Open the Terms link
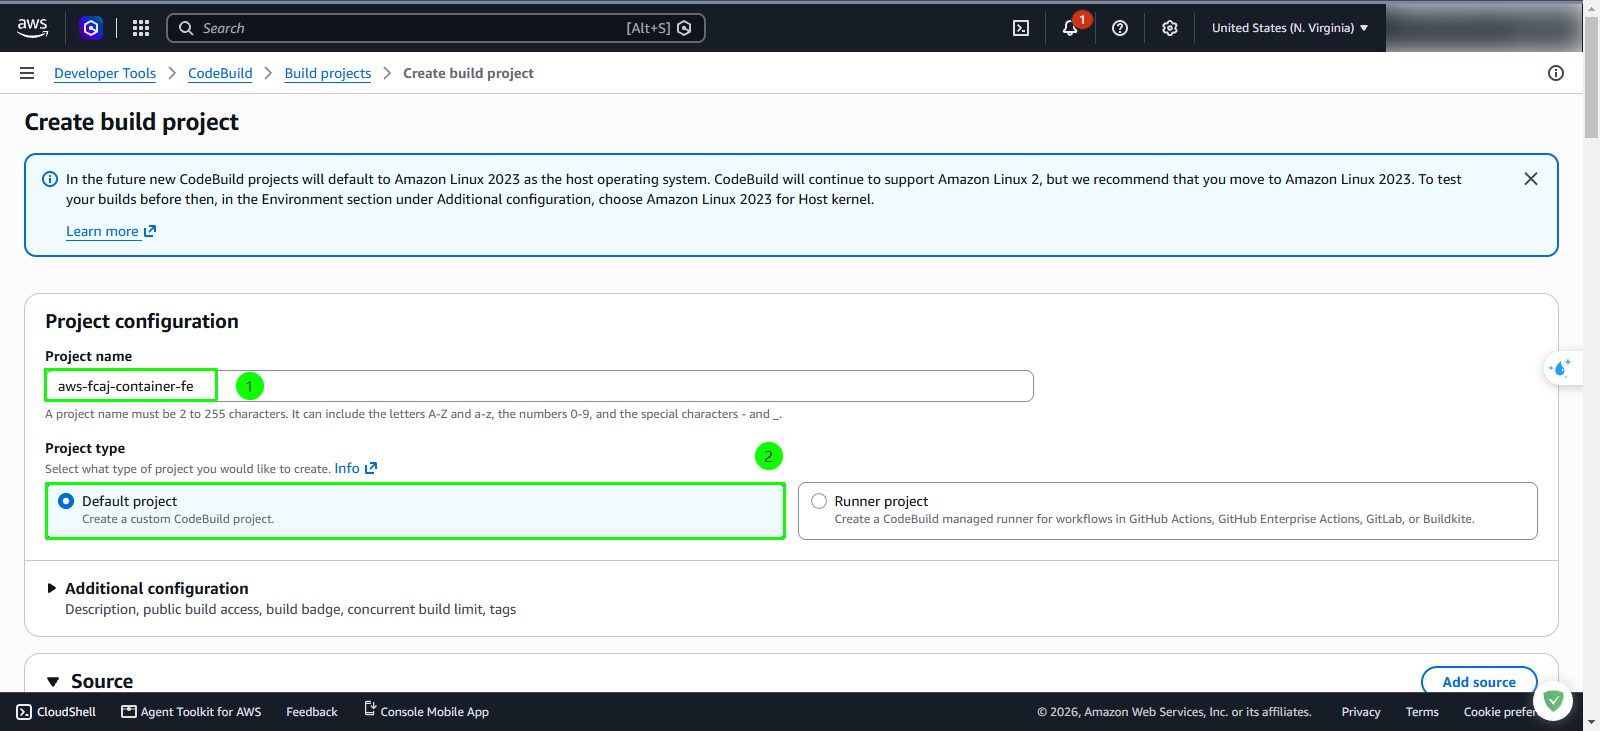 pyautogui.click(x=1422, y=712)
